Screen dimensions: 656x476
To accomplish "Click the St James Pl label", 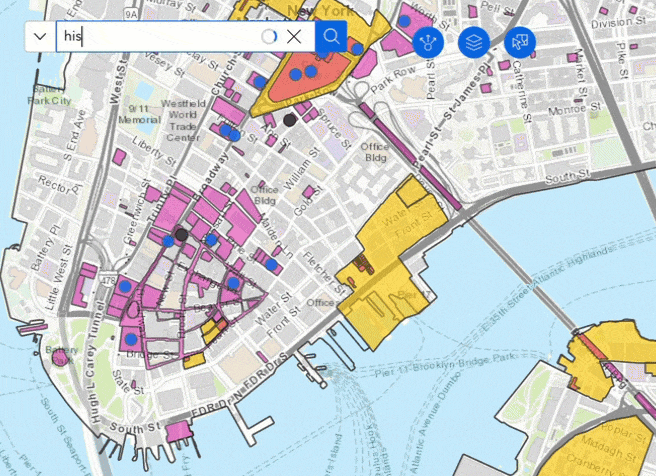I will (467, 92).
